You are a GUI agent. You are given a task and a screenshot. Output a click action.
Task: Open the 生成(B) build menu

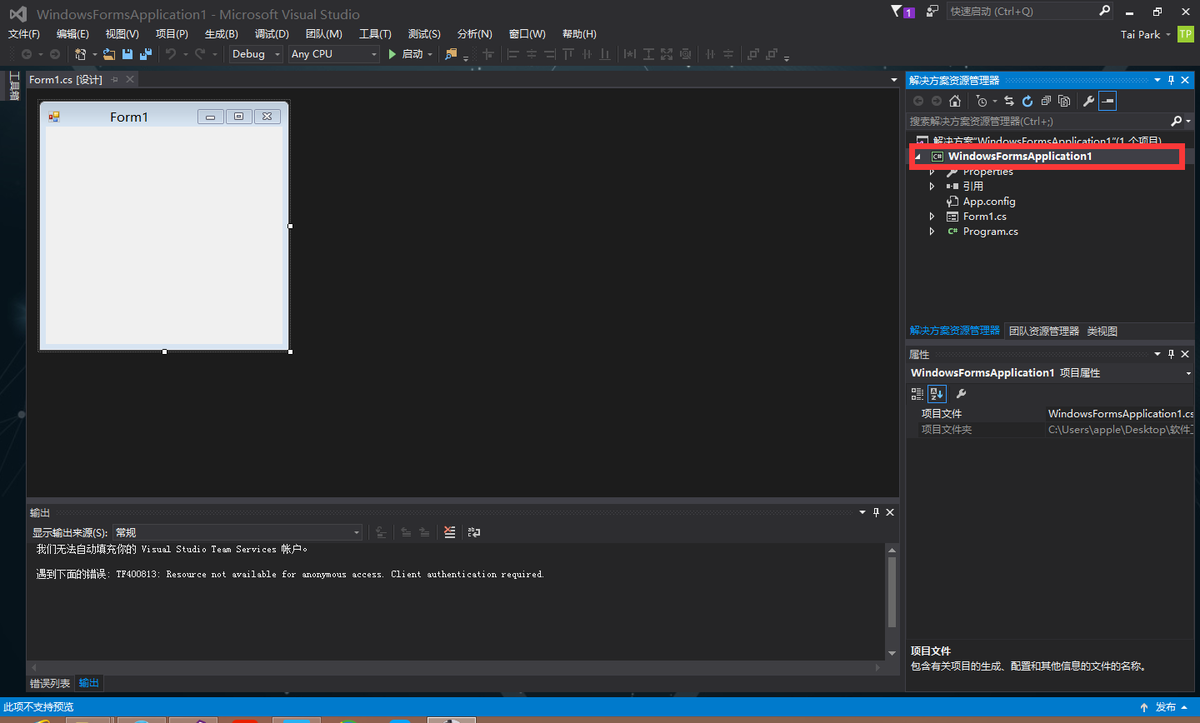click(221, 34)
